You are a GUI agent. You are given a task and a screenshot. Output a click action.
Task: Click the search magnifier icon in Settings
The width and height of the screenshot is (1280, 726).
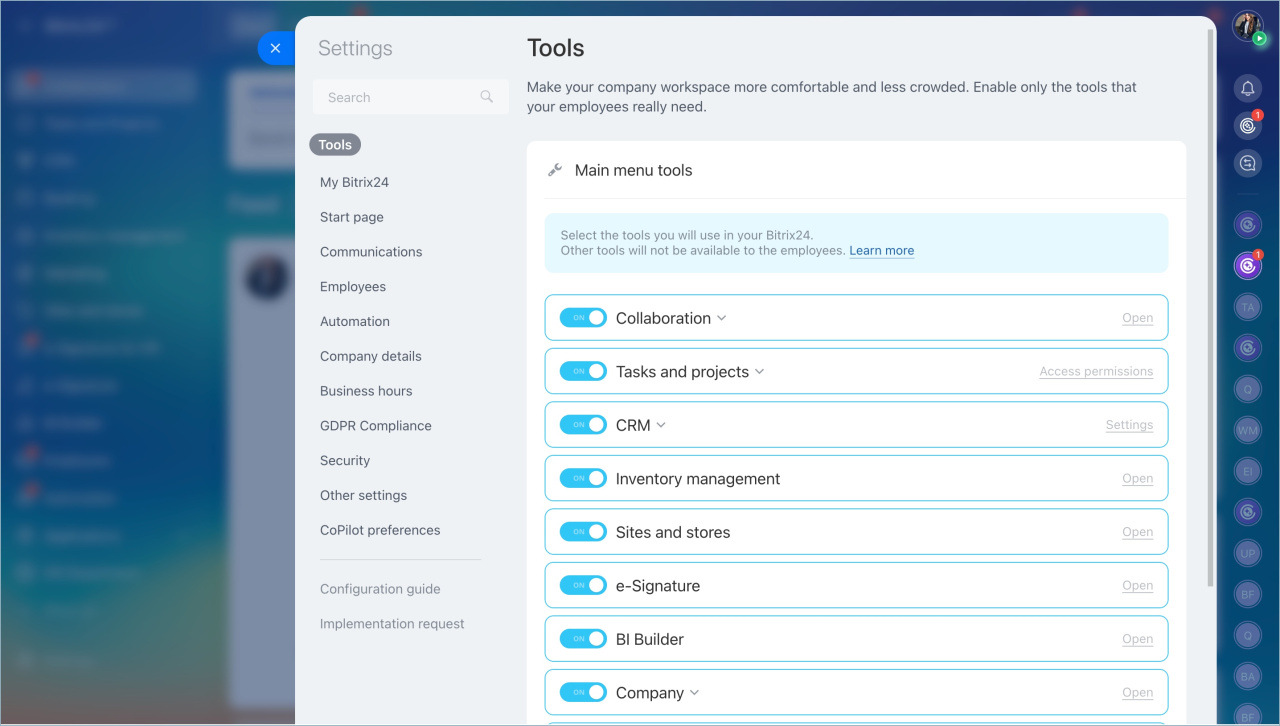coord(487,97)
